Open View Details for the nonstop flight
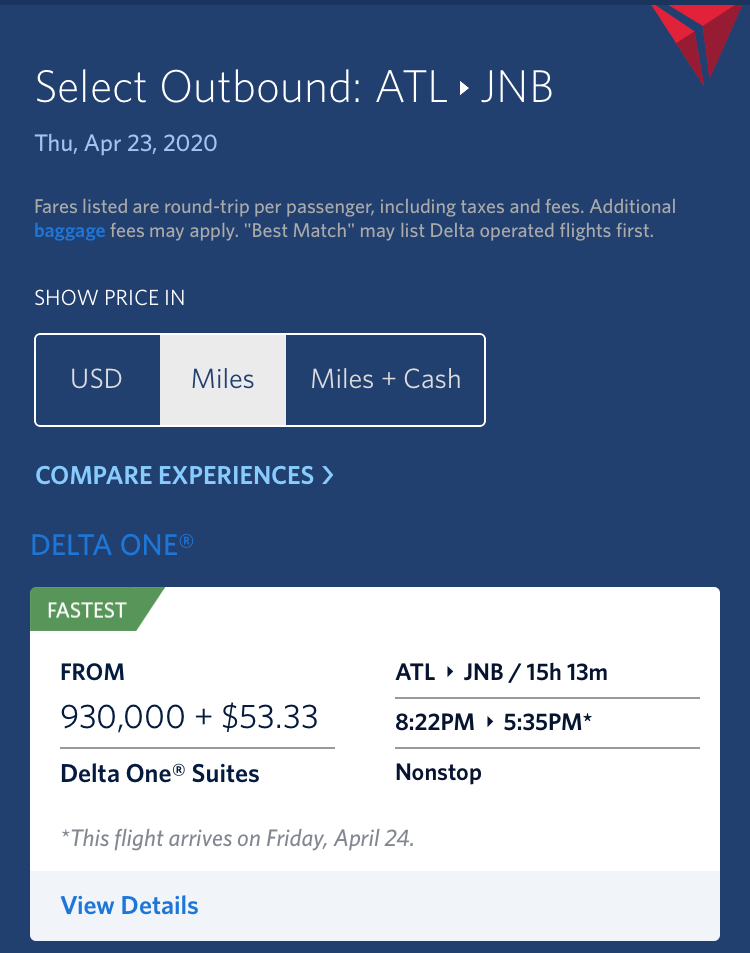The width and height of the screenshot is (750, 953). [x=129, y=906]
